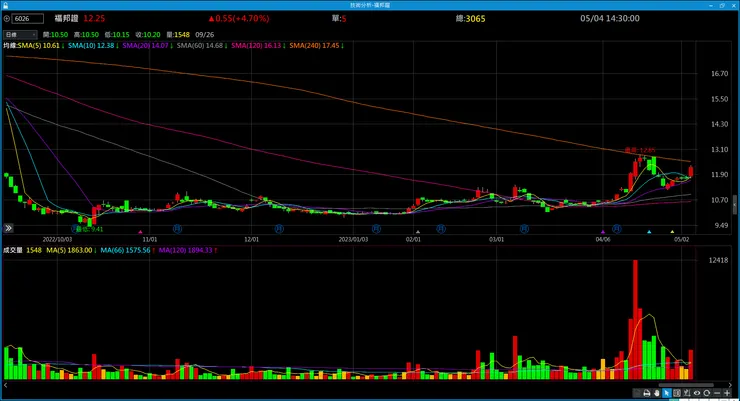
Task: Click the tallest red volume bar
Action: 635,319
